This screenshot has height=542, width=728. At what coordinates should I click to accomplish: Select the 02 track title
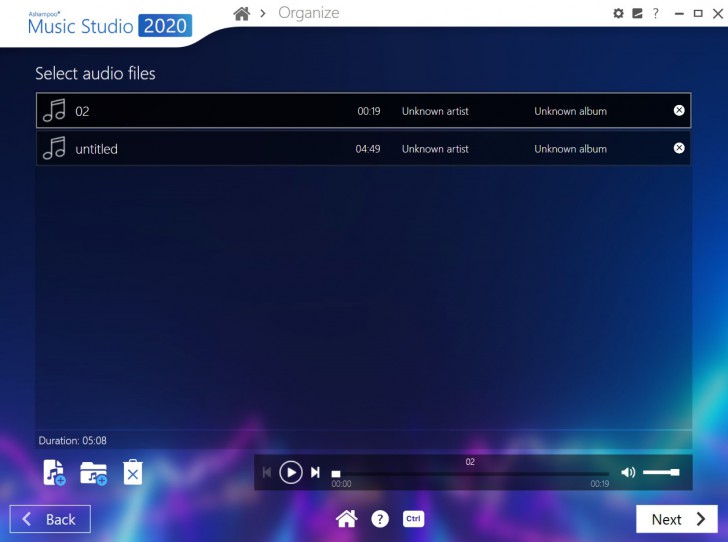82,111
